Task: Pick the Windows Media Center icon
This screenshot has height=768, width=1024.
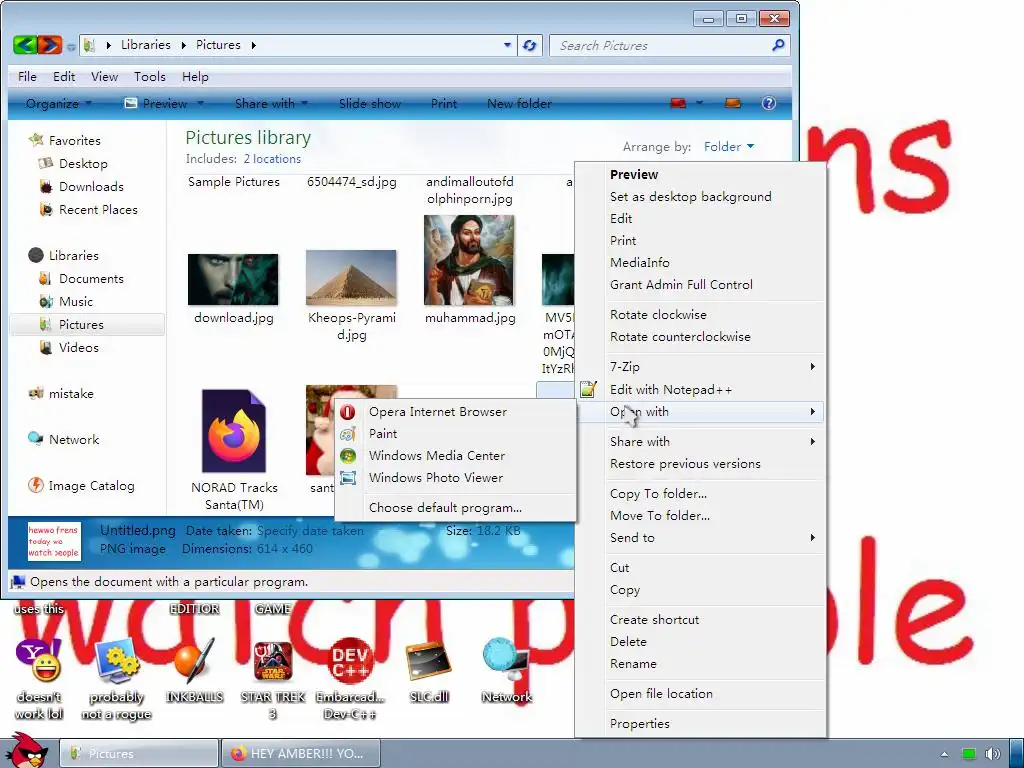Action: click(348, 456)
